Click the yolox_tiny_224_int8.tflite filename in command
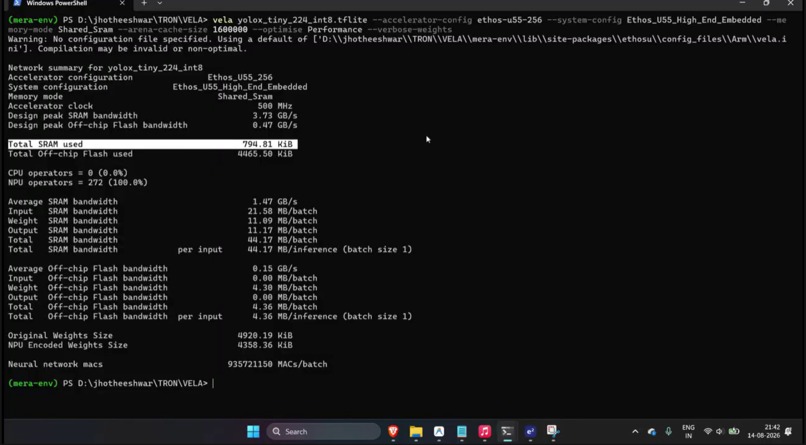This screenshot has width=806, height=445. point(302,20)
